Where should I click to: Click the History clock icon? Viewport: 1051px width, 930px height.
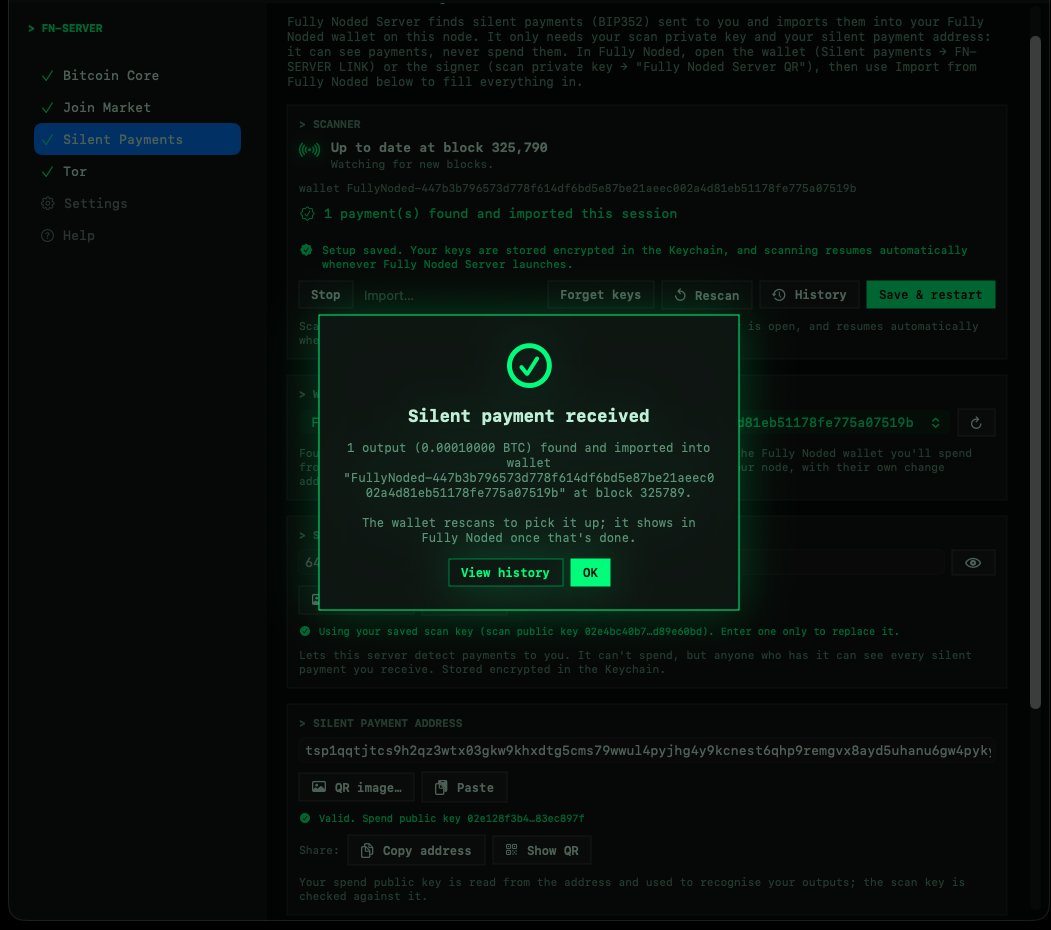pos(779,295)
